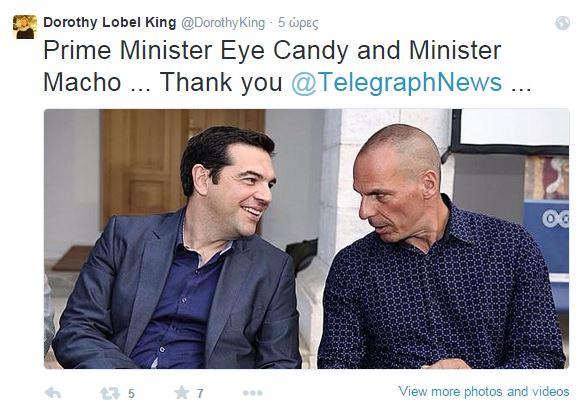Click the globe icon at the tweet's corner
The image size is (579, 415).
click(562, 23)
